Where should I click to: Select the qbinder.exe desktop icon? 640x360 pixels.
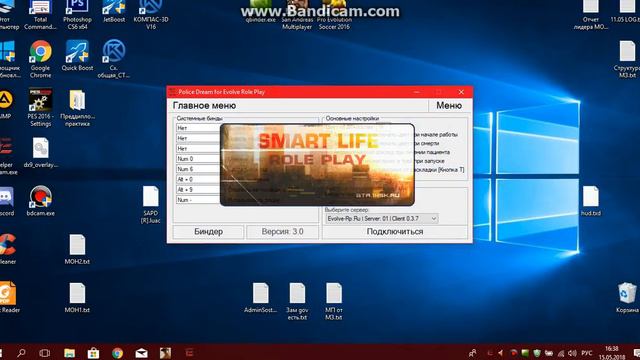tap(260, 11)
